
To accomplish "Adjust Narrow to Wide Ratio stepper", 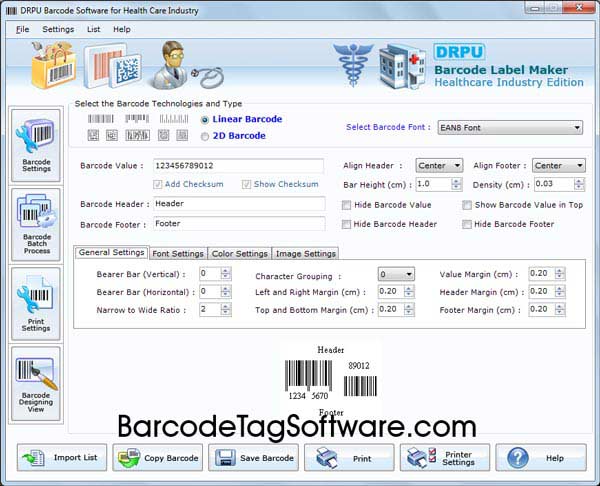I will [226, 310].
